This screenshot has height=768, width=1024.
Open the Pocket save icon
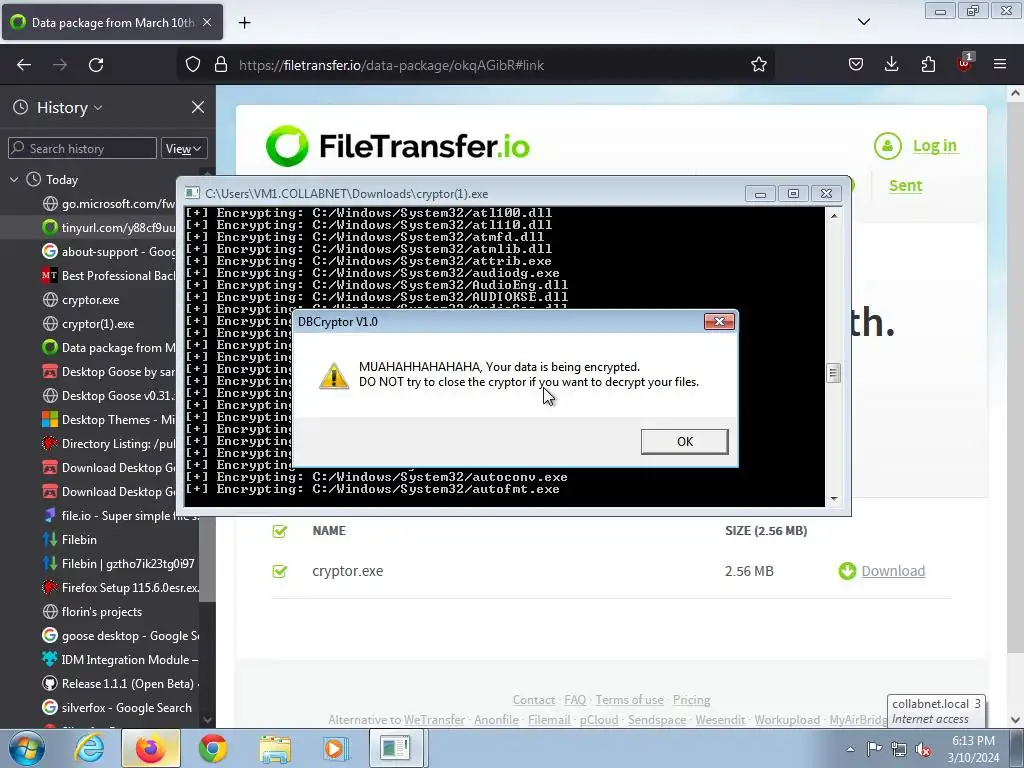click(x=856, y=65)
